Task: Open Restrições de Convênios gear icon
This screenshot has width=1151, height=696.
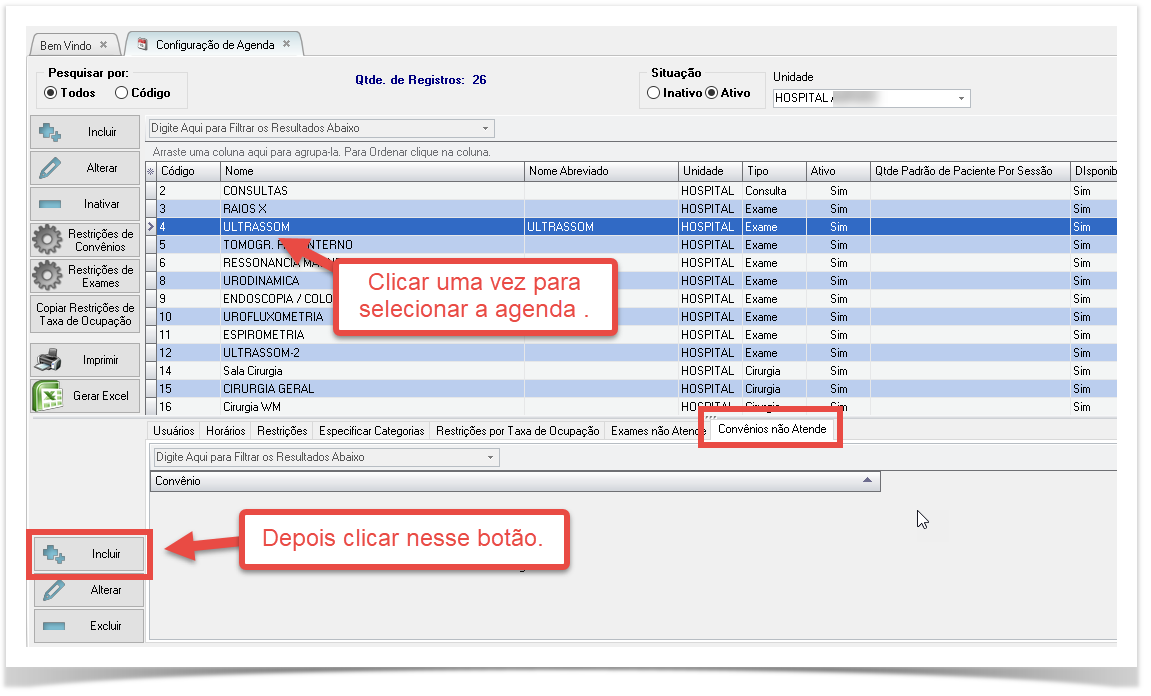Action: tap(47, 241)
